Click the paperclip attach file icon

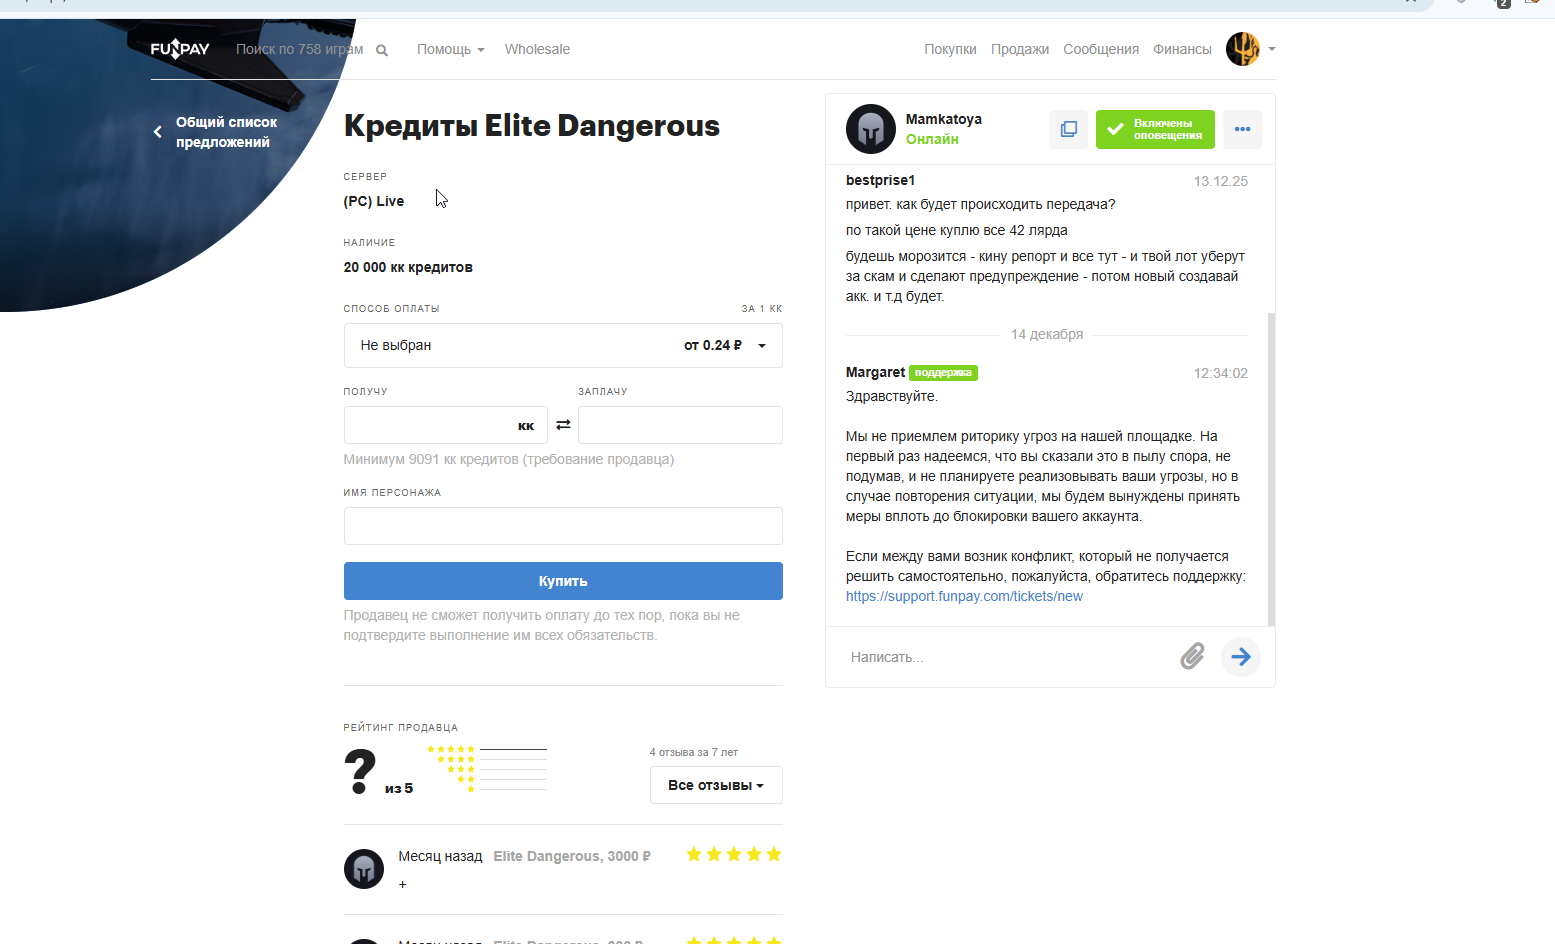[1192, 656]
